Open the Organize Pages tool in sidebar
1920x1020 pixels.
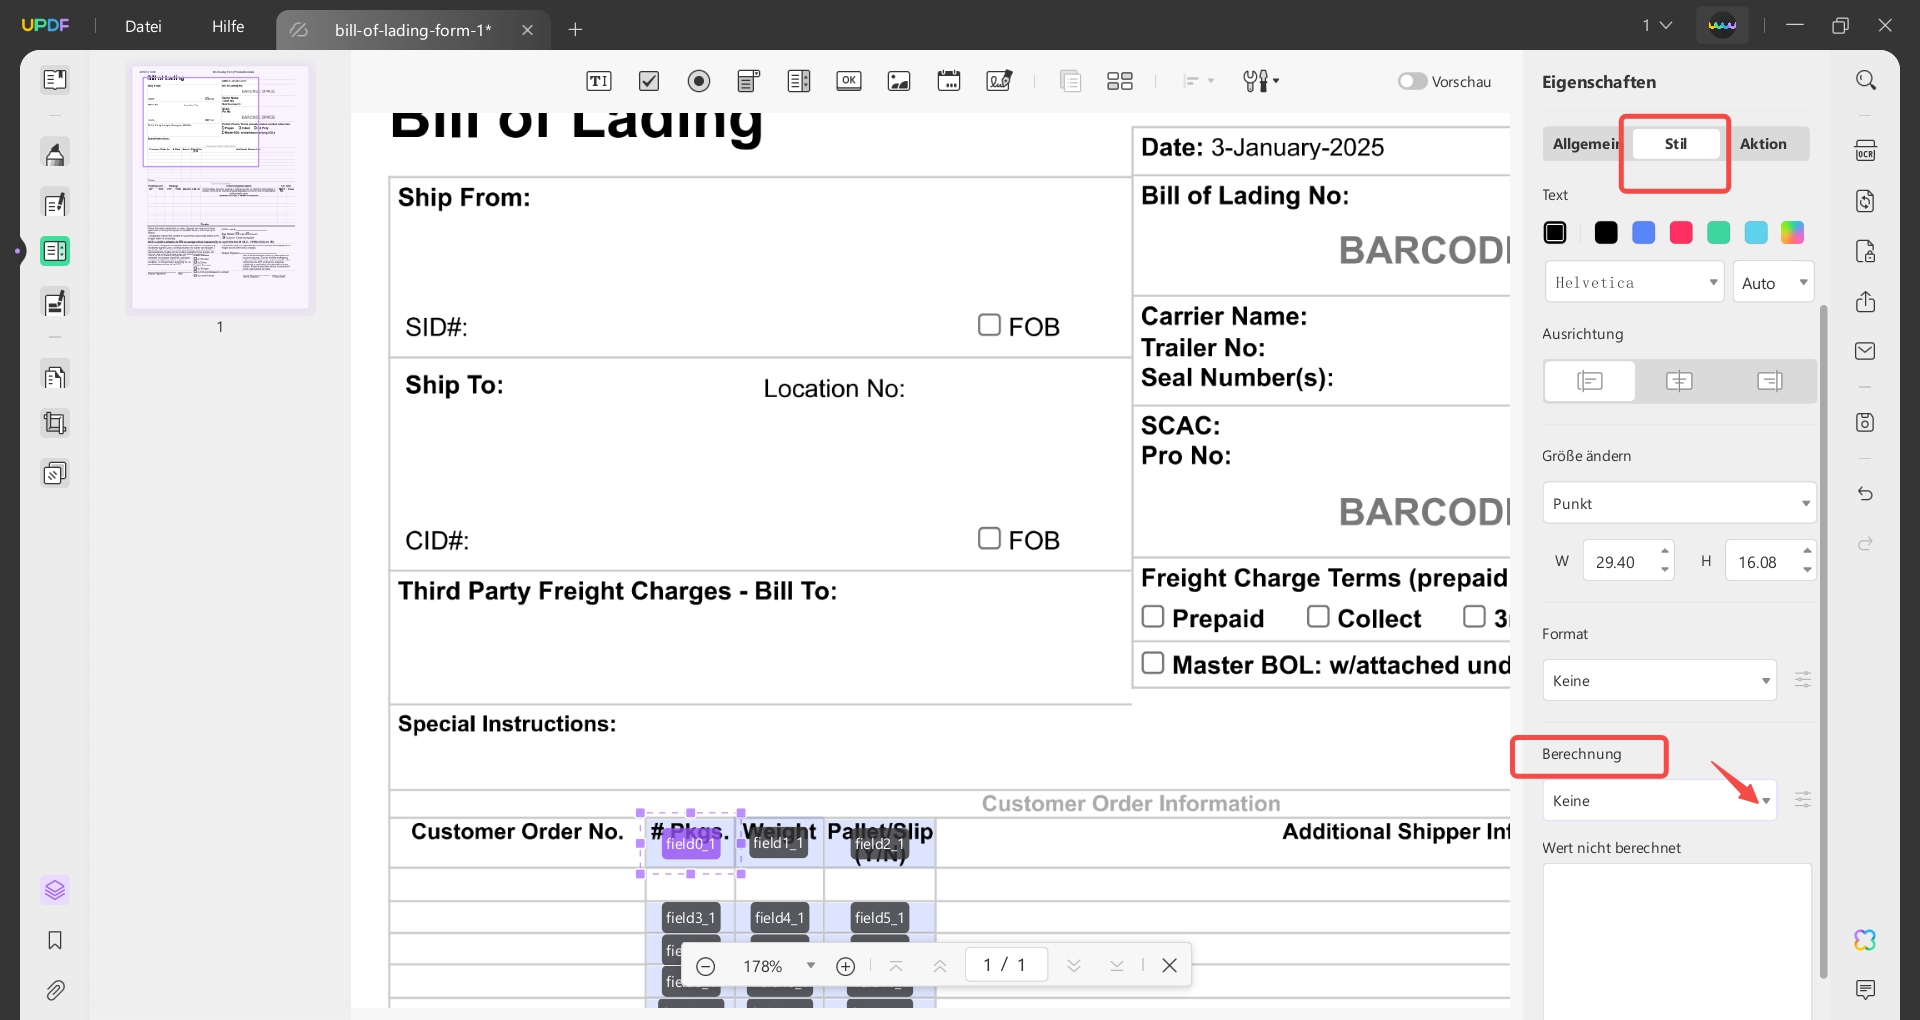pos(55,377)
